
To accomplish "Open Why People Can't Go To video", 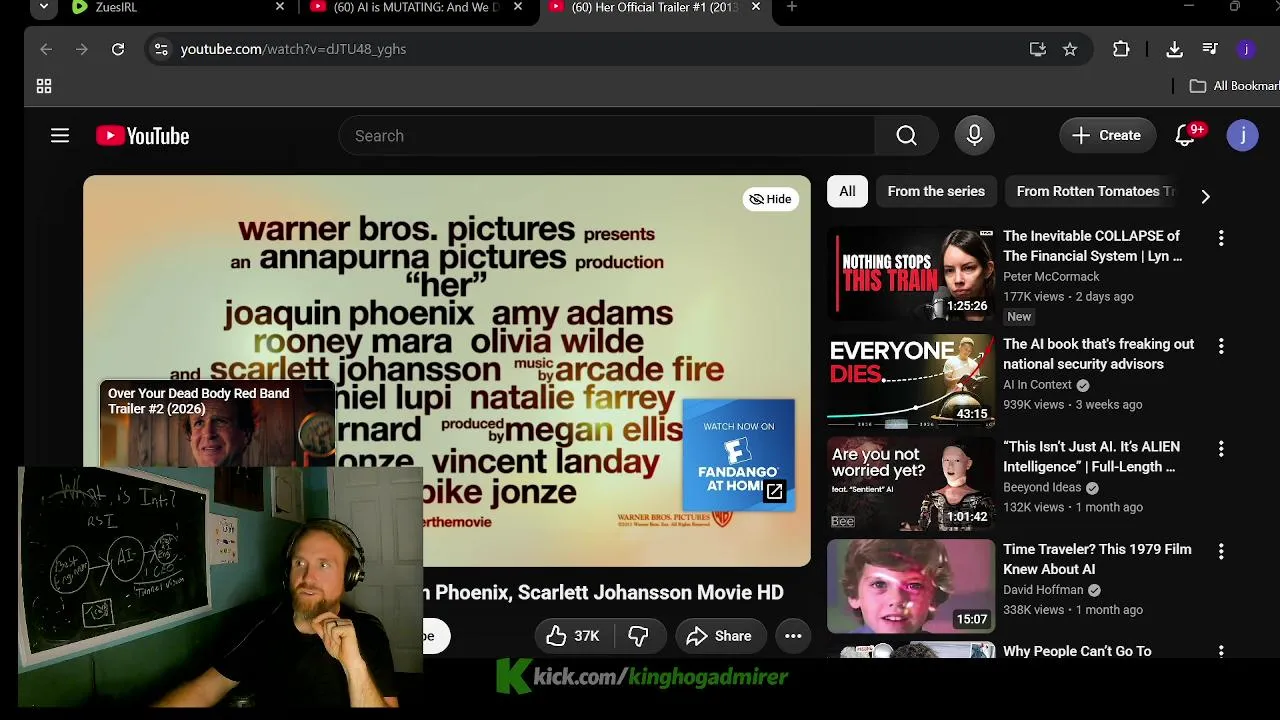I will click(x=1077, y=651).
